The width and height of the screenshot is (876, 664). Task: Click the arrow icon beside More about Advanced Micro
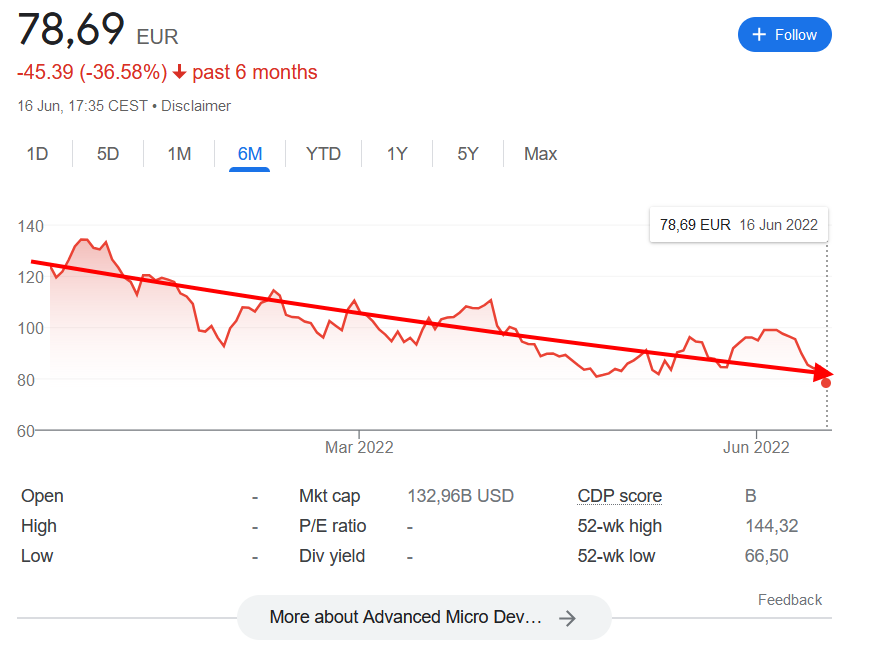point(567,618)
